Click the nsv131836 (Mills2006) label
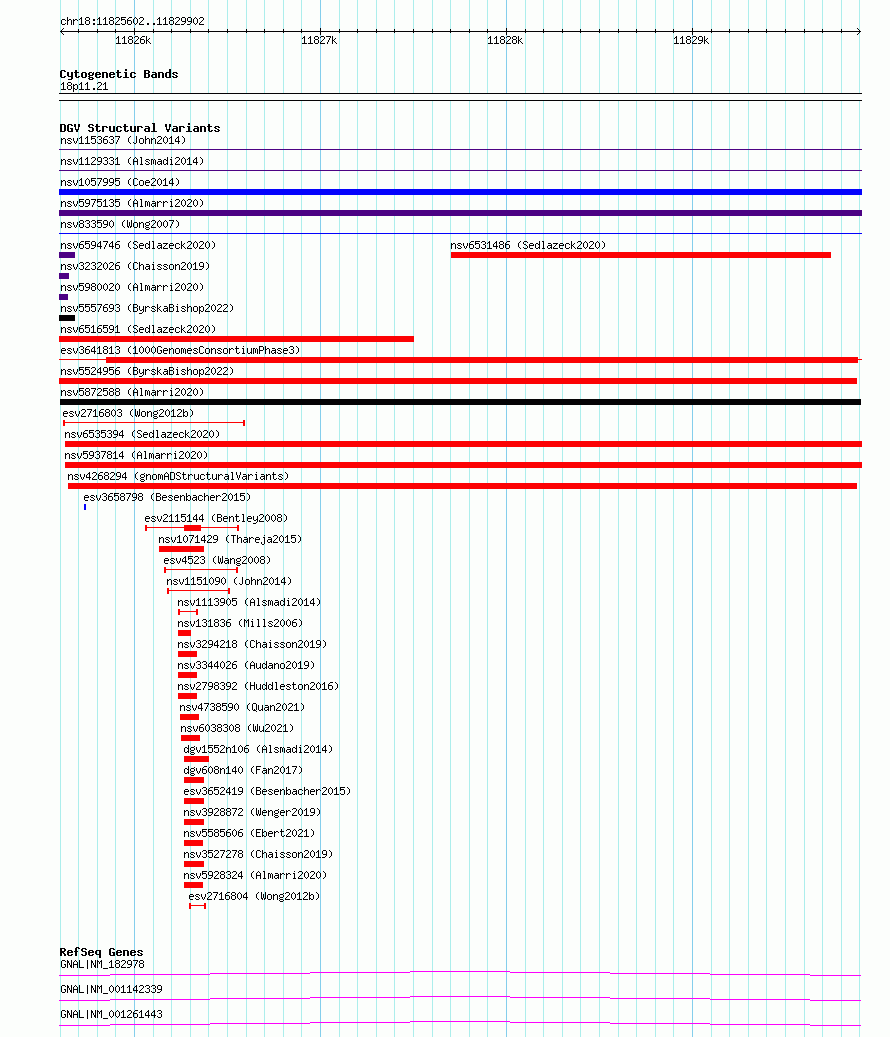890x1037 pixels. pos(240,624)
